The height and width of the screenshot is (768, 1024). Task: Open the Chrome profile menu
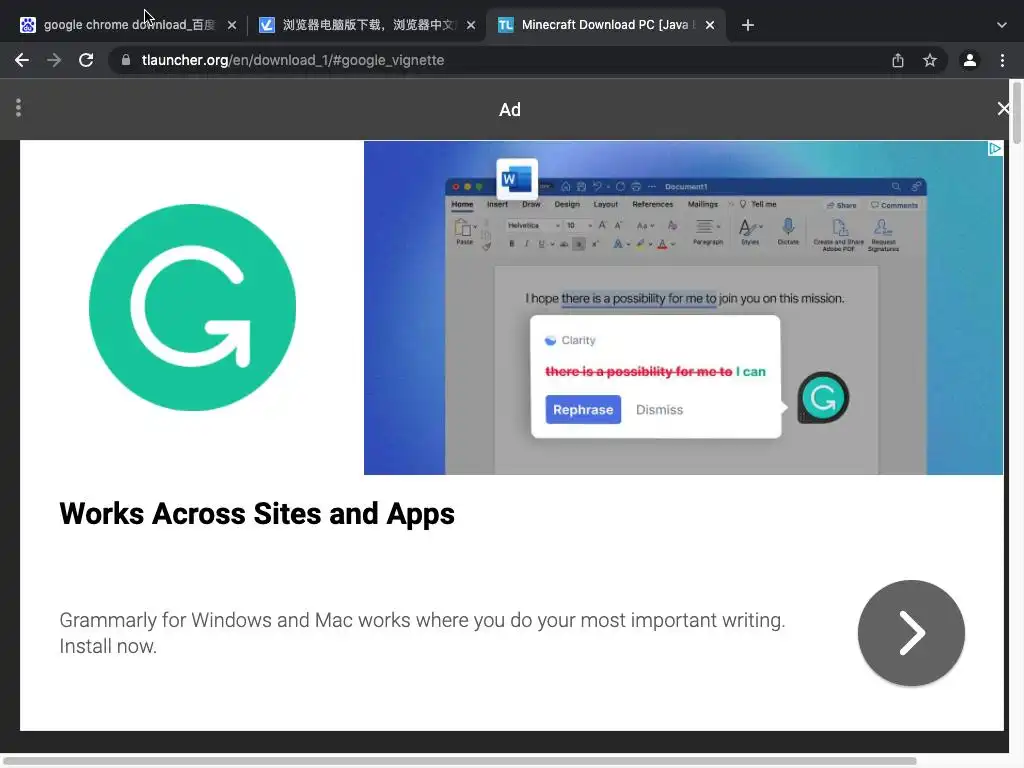970,60
